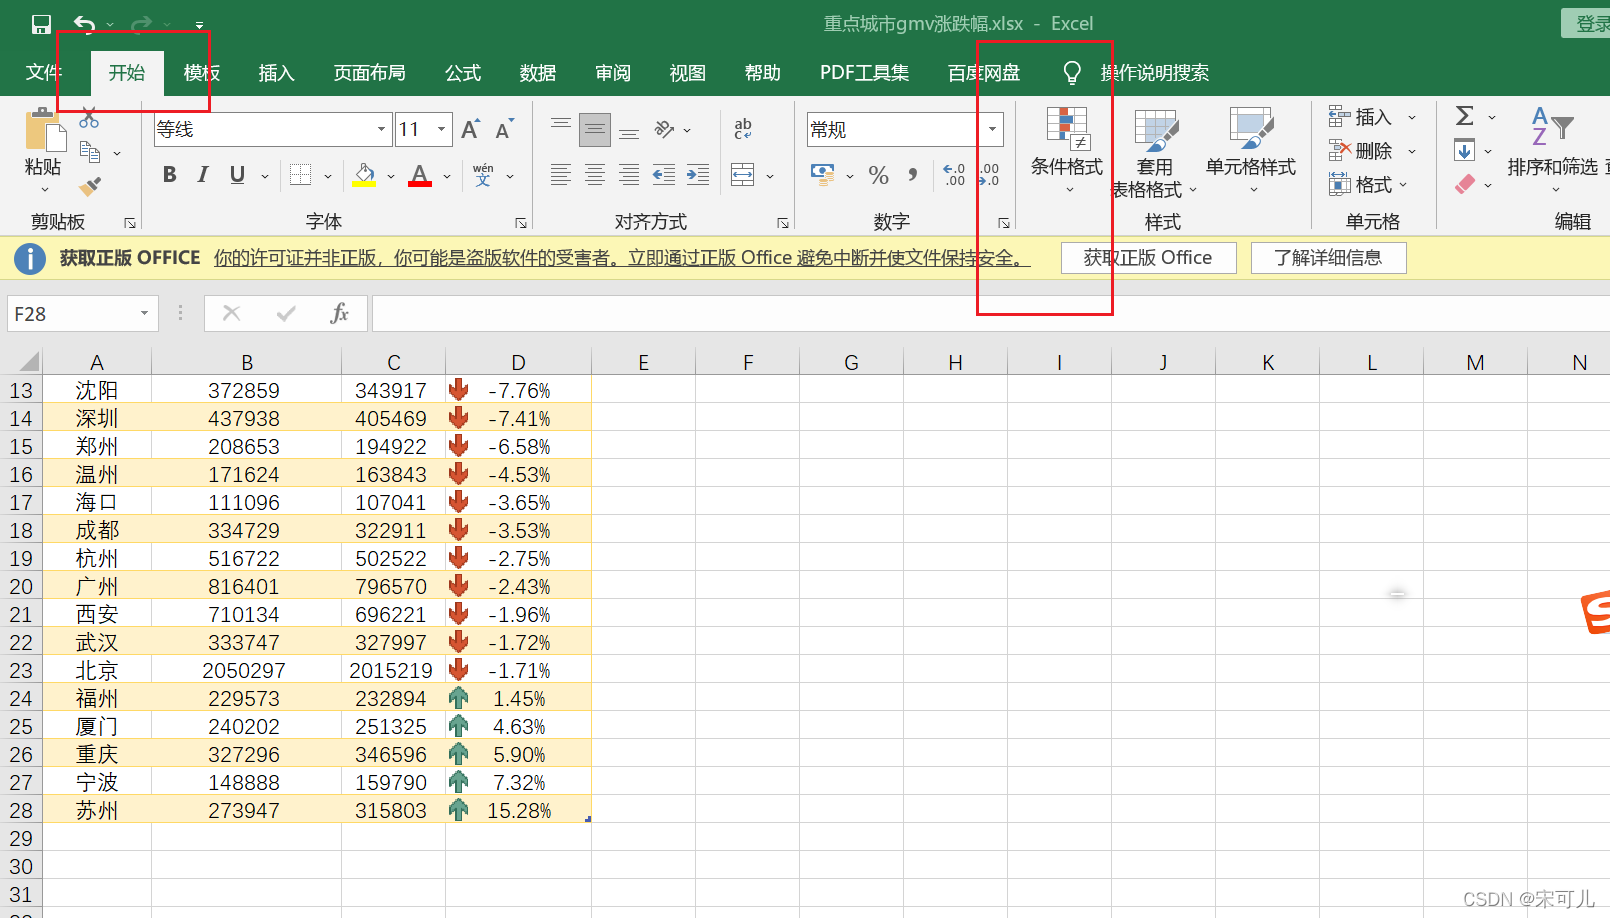This screenshot has height=918, width=1610.
Task: Apply comma style number format
Action: pos(913,175)
